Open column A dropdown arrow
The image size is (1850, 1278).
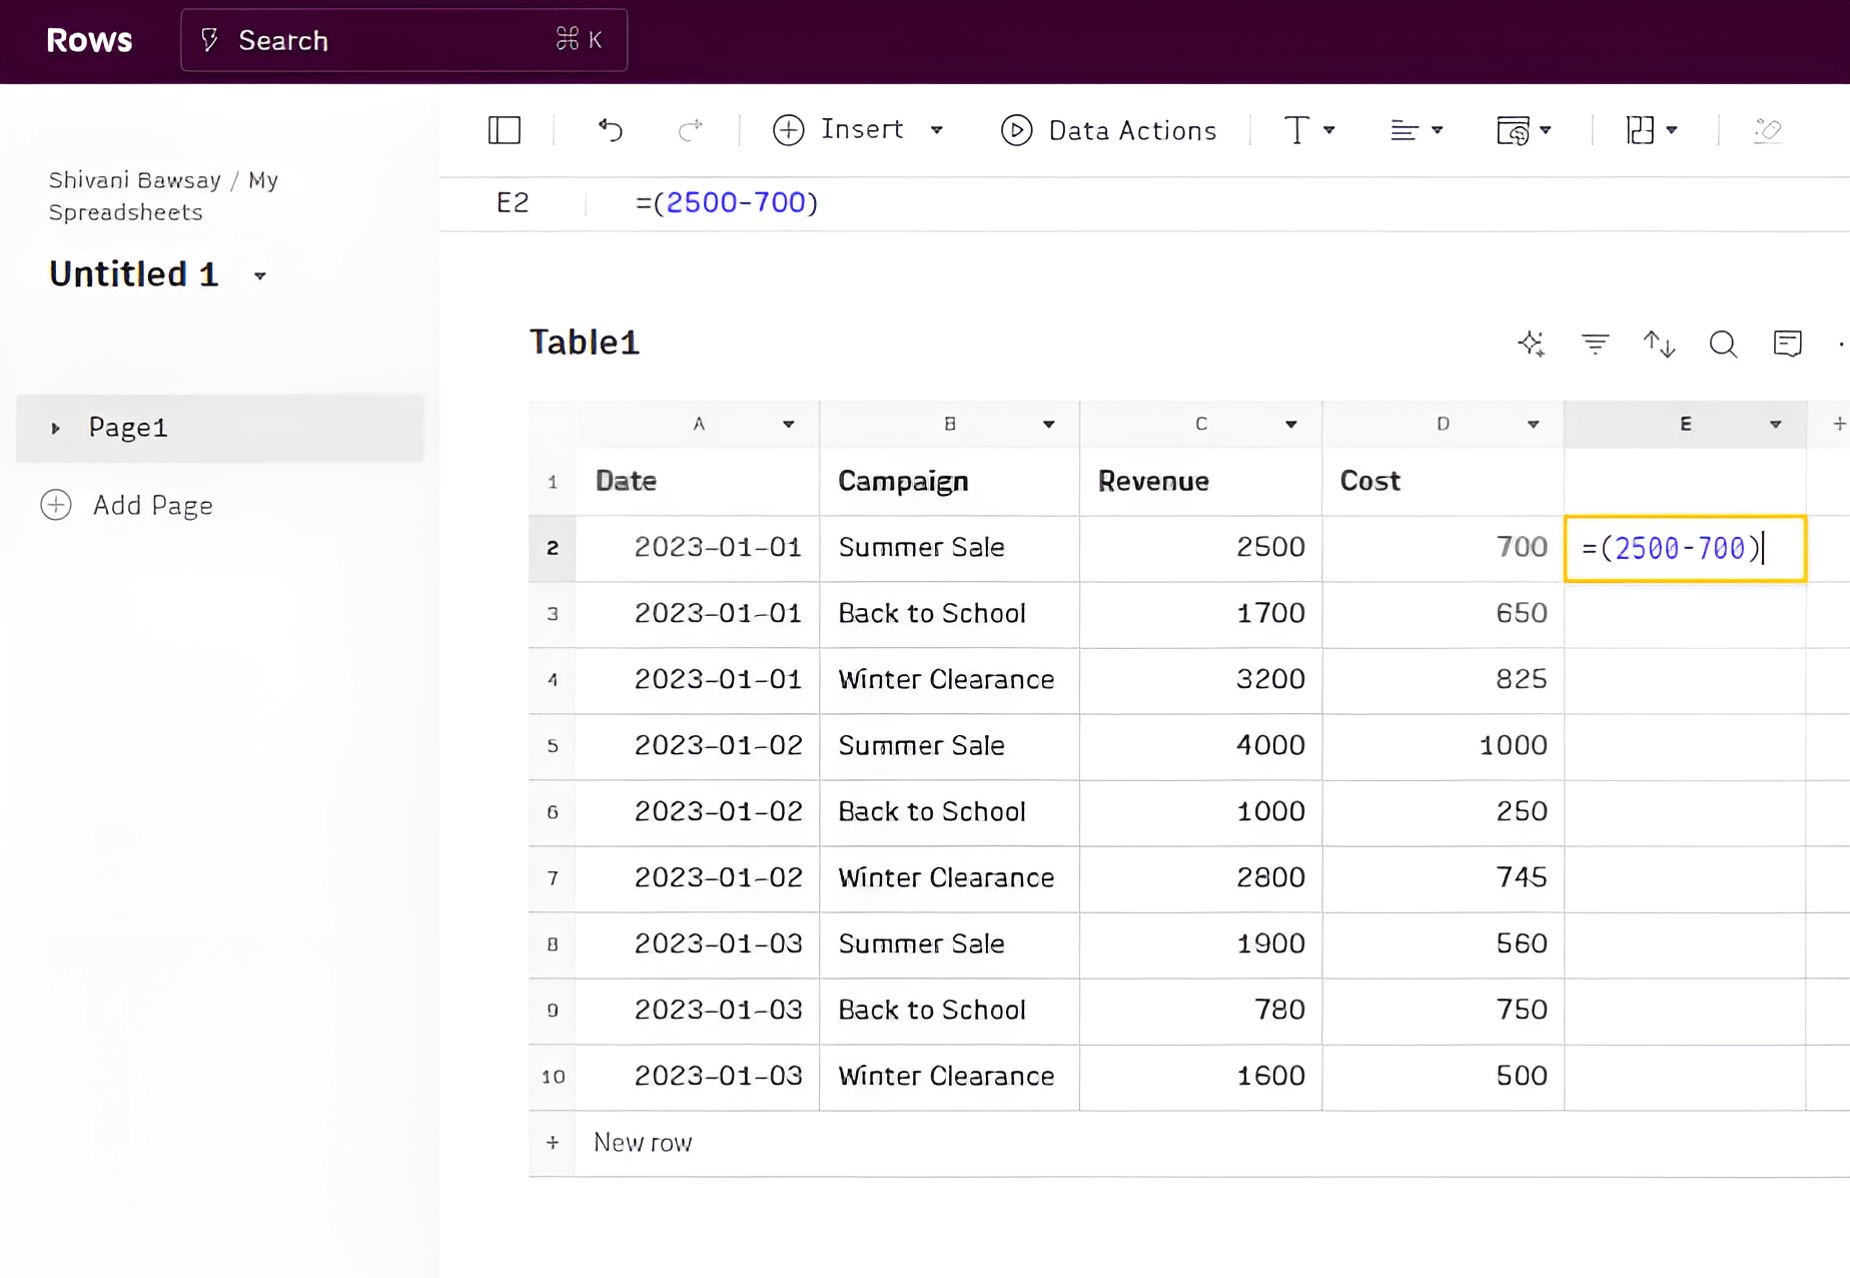coord(788,425)
